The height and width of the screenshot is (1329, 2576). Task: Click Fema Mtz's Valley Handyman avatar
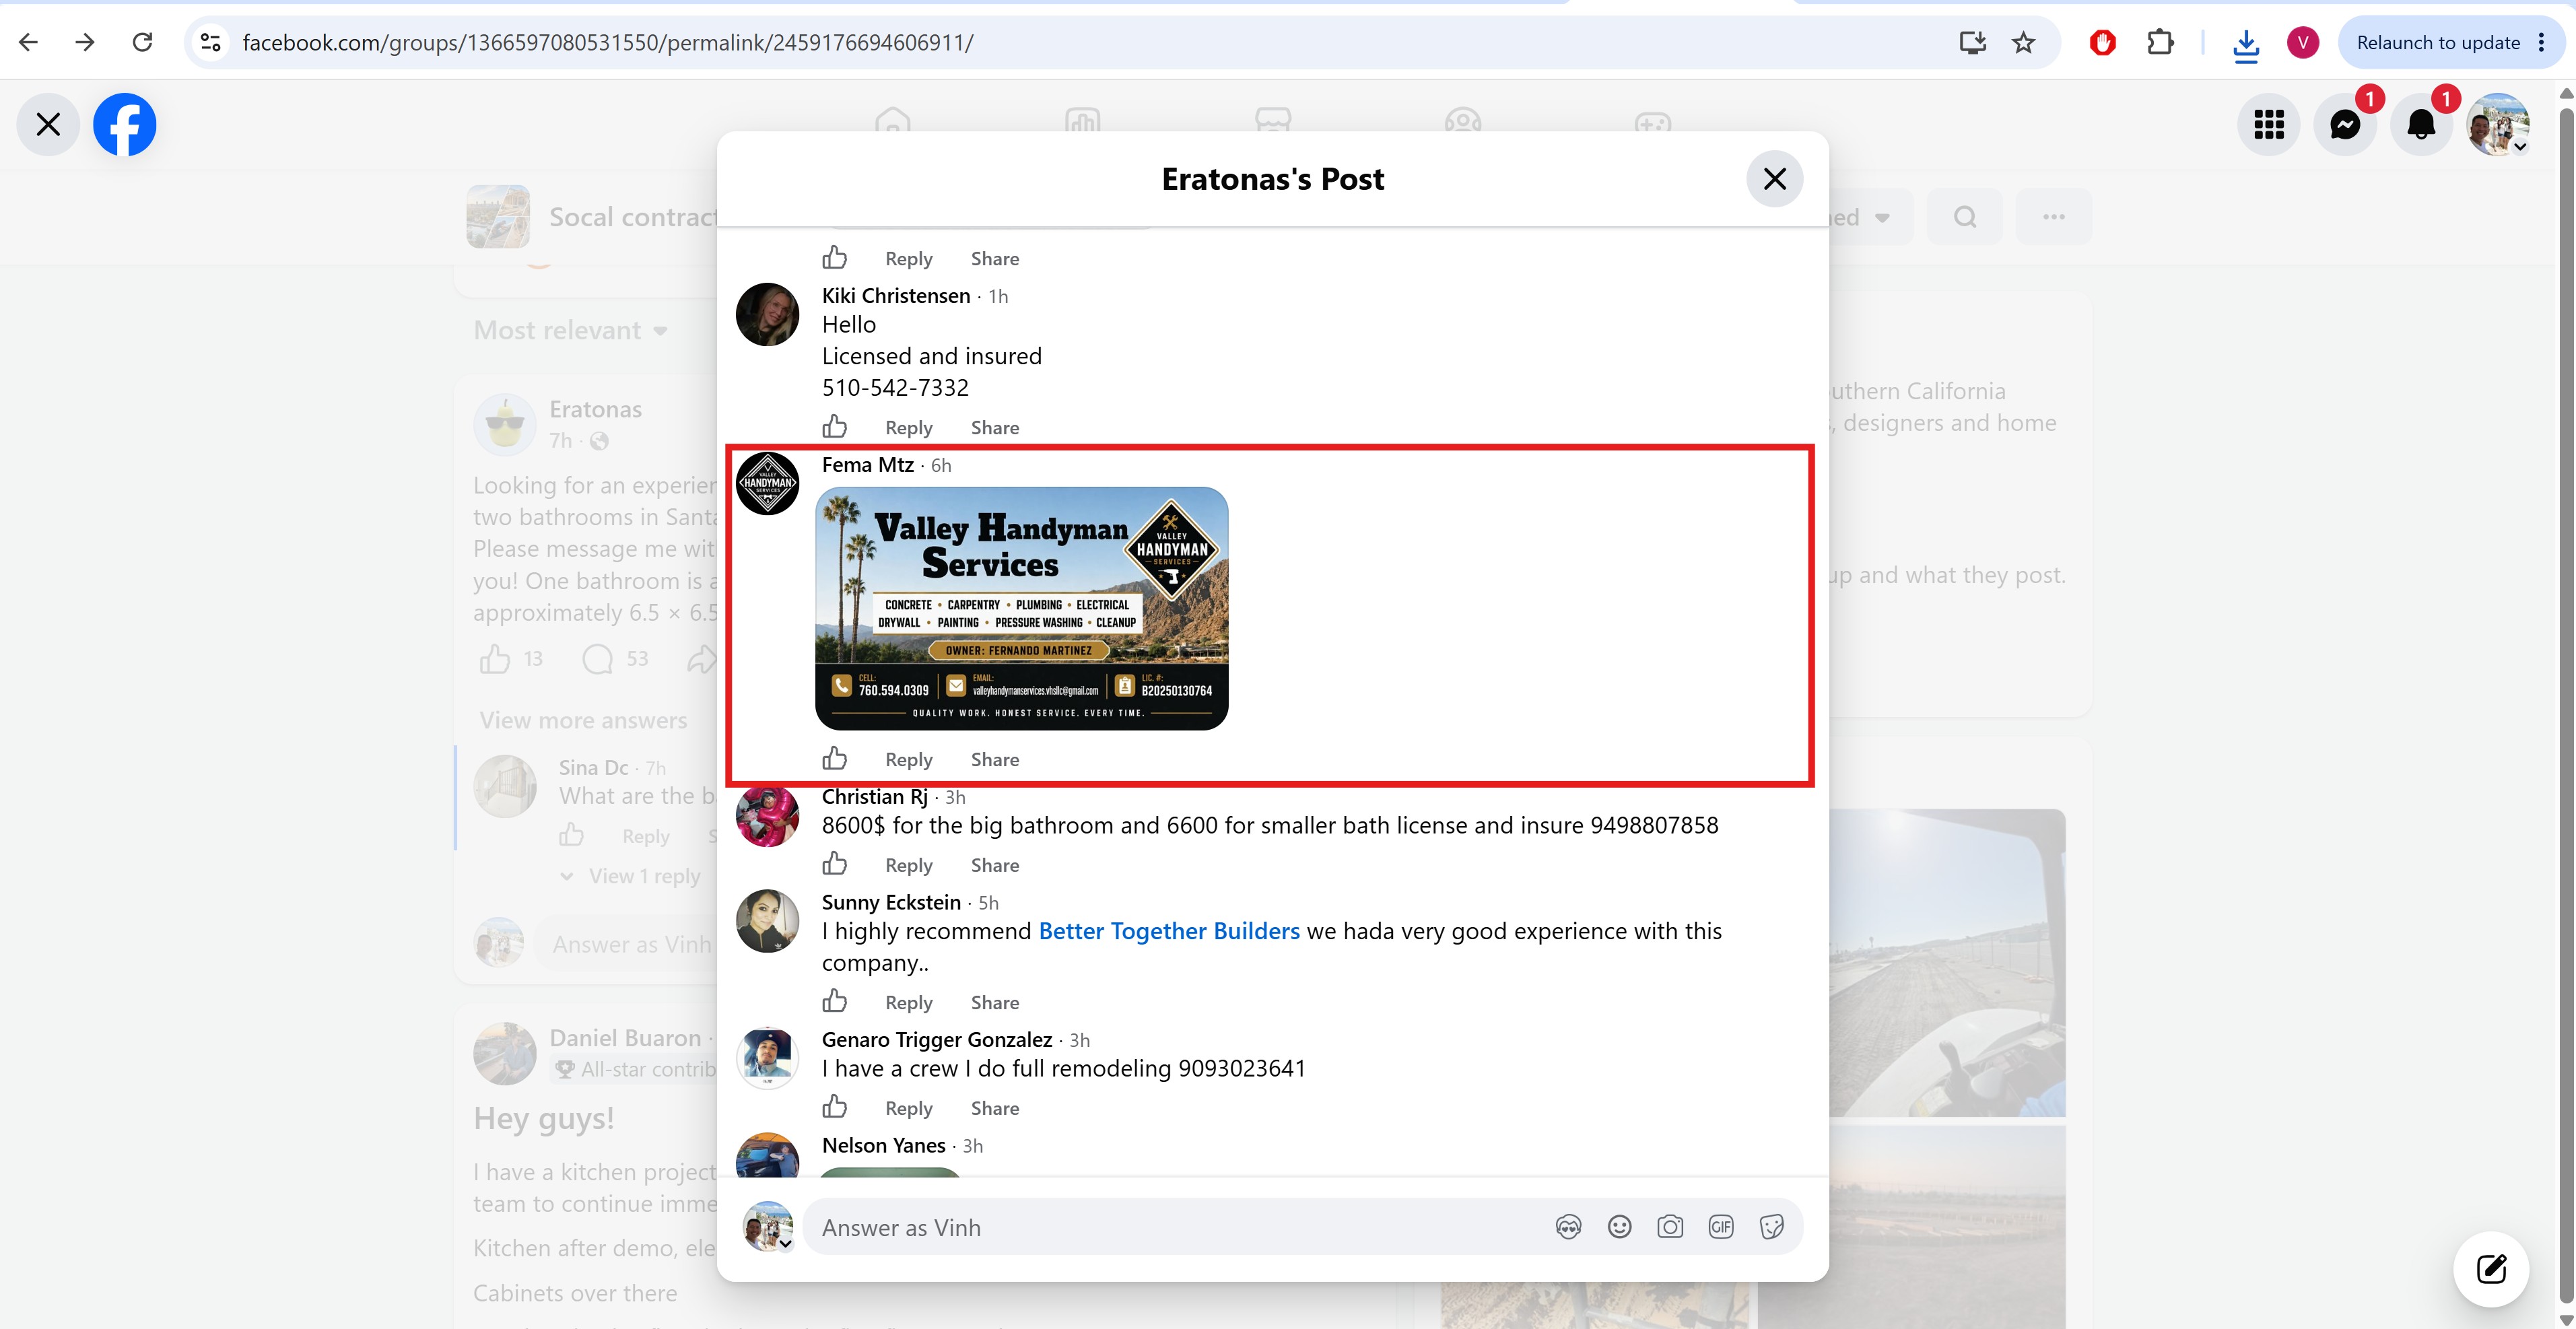[767, 483]
